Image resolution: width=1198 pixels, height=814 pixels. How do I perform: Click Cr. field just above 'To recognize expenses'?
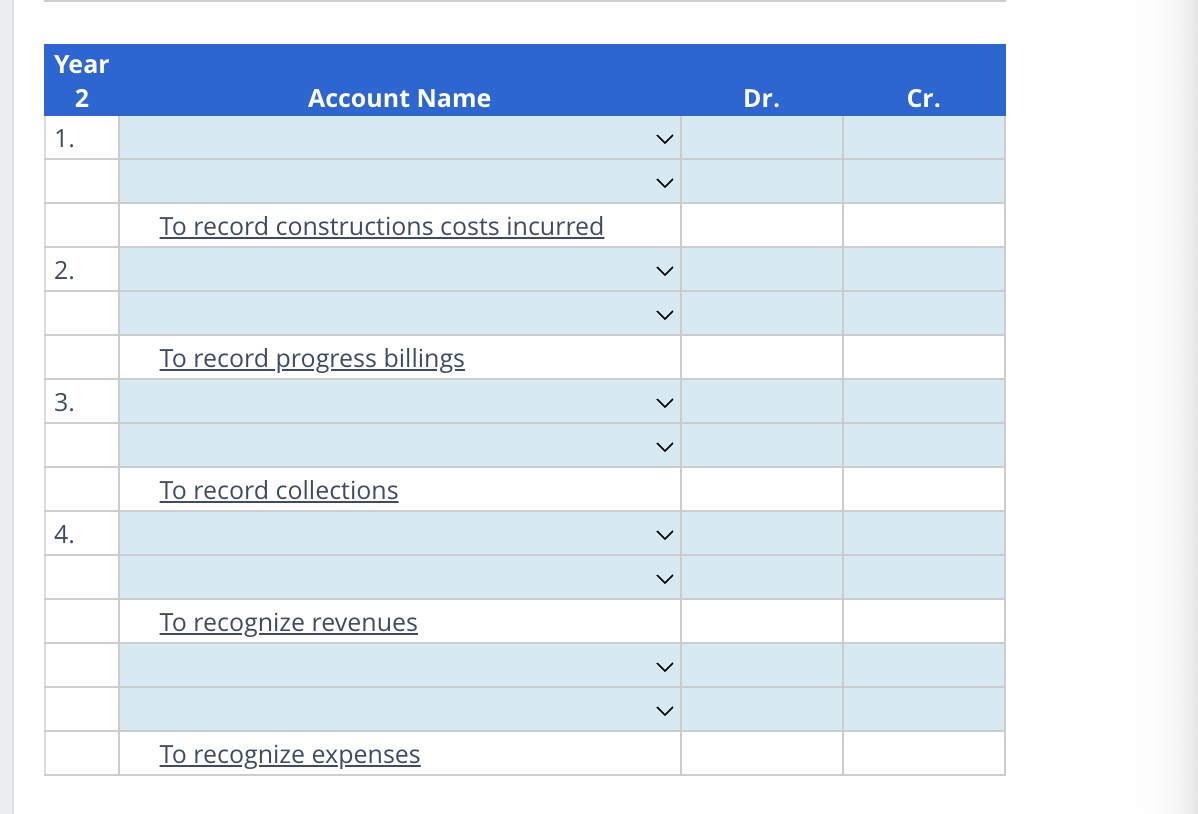point(924,710)
